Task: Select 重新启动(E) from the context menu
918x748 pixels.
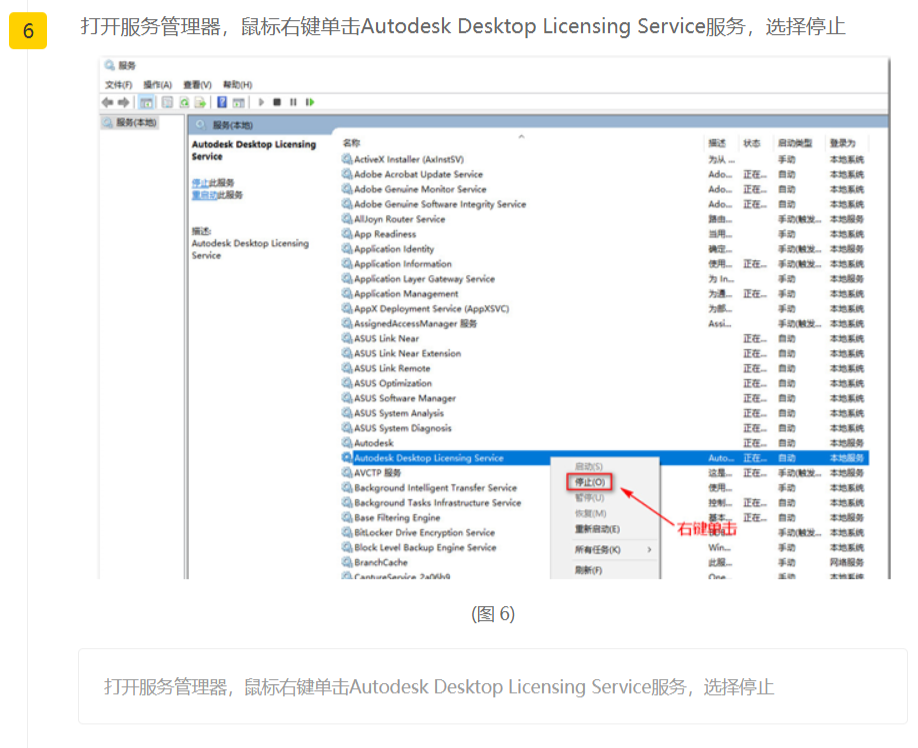Action: tap(597, 529)
